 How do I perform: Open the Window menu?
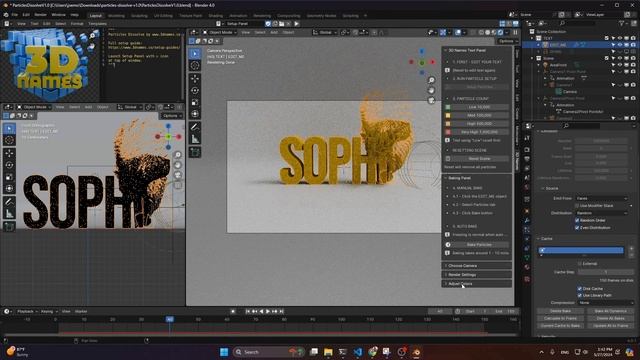coord(58,15)
